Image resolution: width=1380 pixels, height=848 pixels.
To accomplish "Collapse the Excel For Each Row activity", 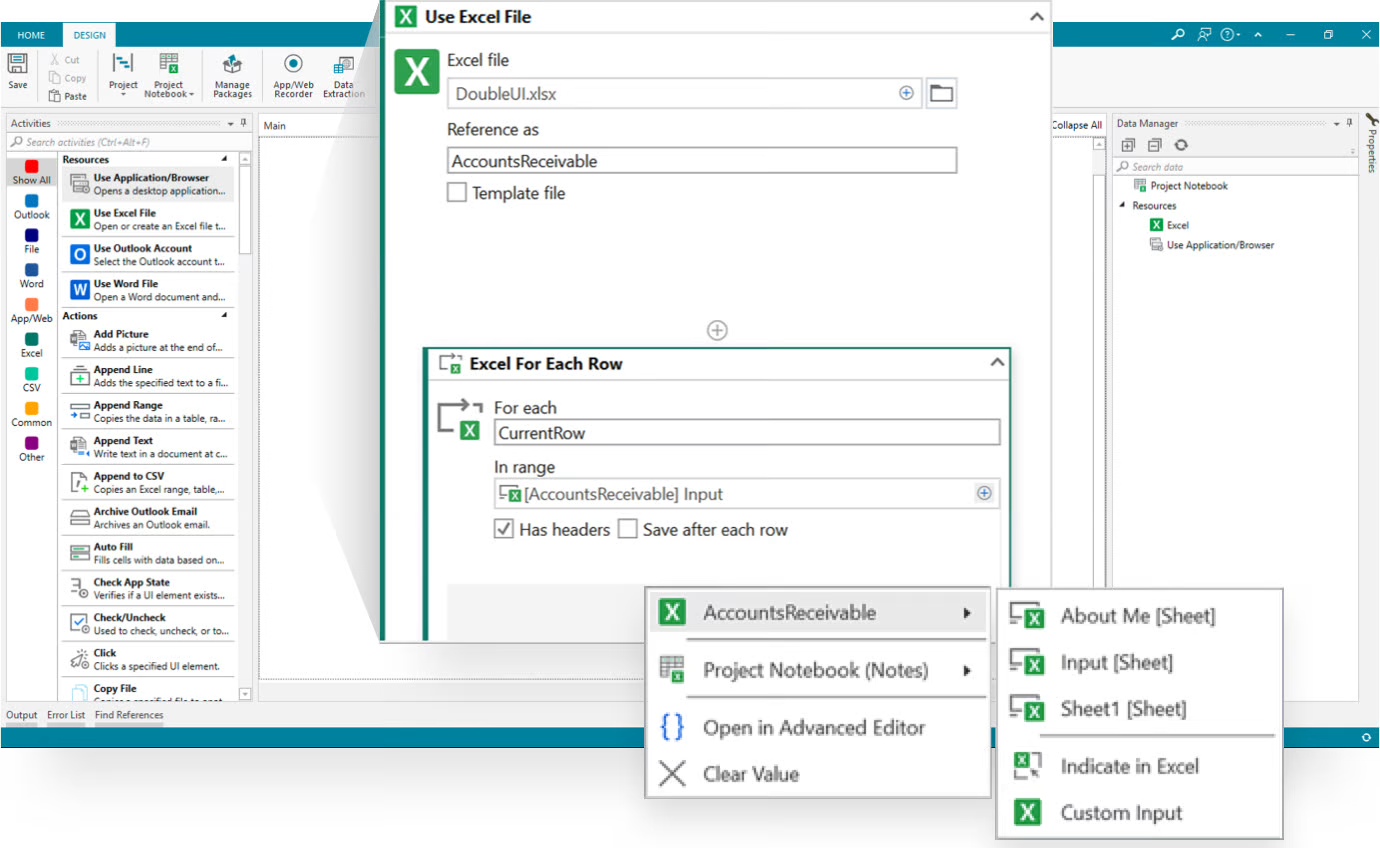I will coord(997,363).
